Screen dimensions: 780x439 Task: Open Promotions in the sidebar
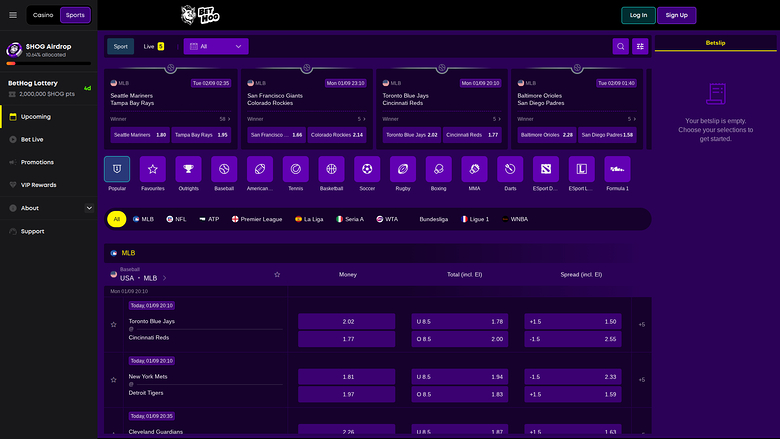pyautogui.click(x=49, y=162)
